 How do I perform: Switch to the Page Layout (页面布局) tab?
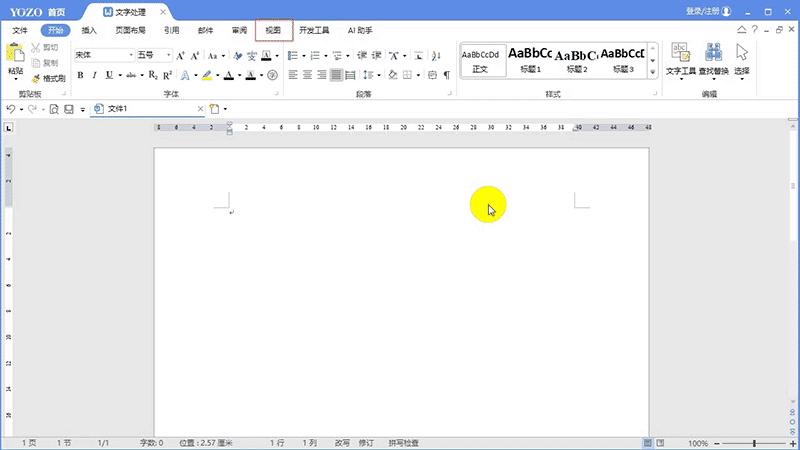[130, 30]
